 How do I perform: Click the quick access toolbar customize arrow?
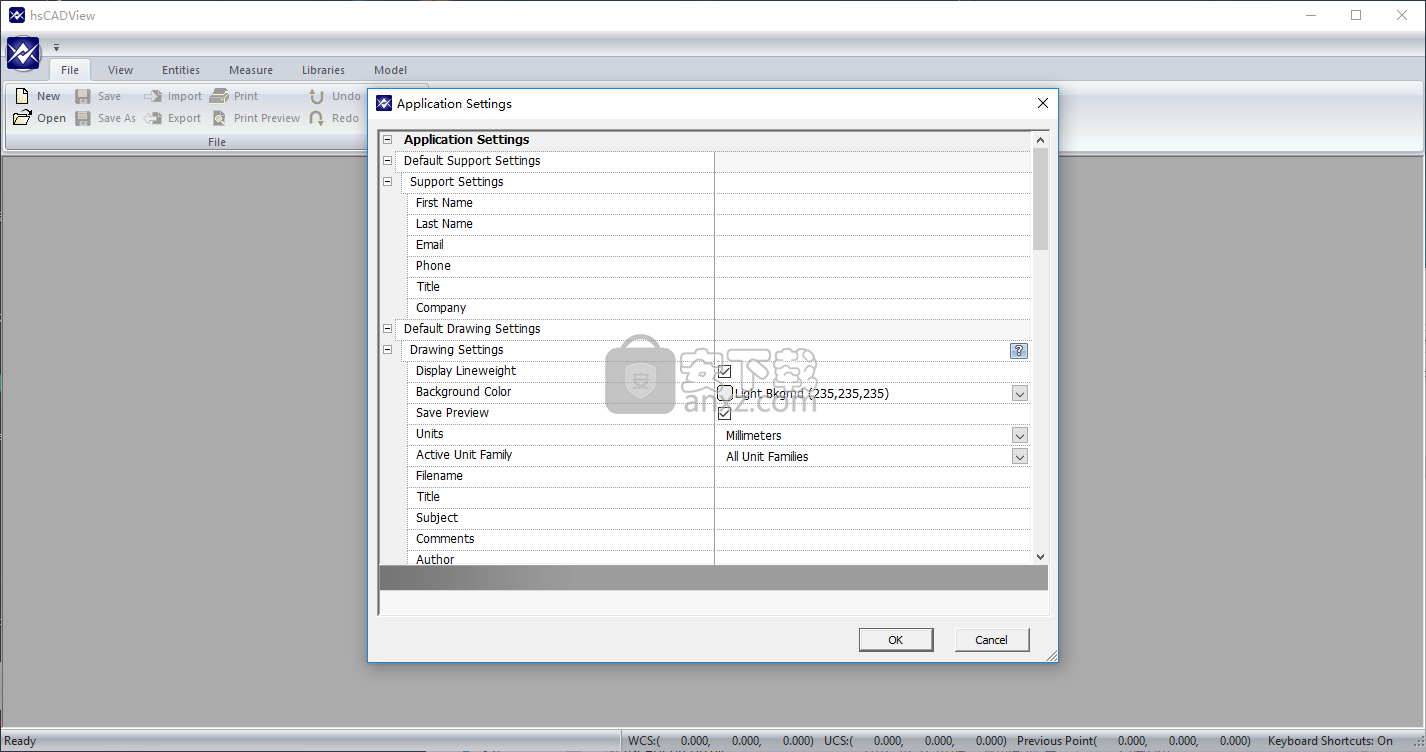[x=57, y=47]
